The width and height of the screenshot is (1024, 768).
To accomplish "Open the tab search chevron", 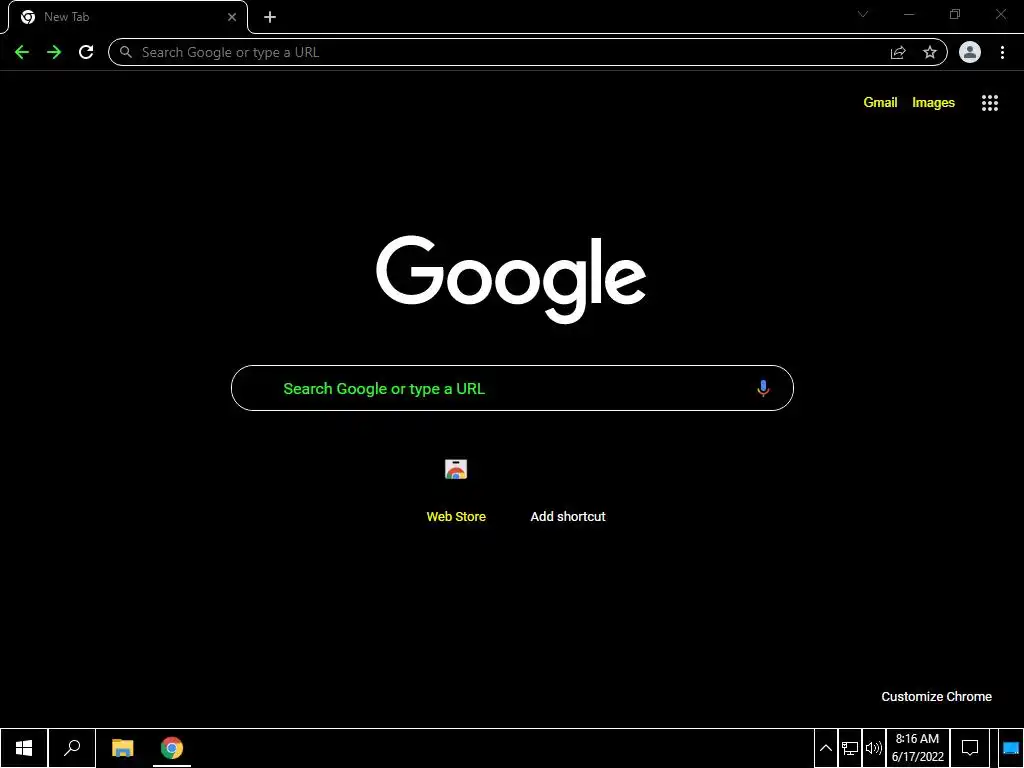I will pyautogui.click(x=863, y=14).
